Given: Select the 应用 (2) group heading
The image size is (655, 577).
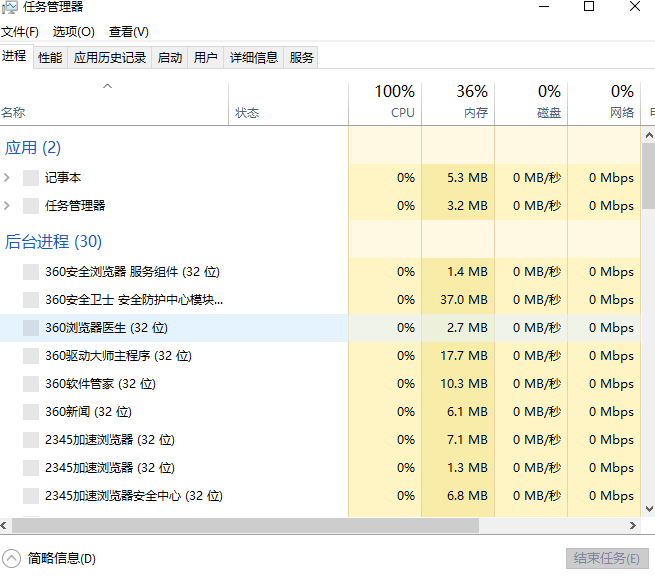Looking at the screenshot, I should coord(33,148).
